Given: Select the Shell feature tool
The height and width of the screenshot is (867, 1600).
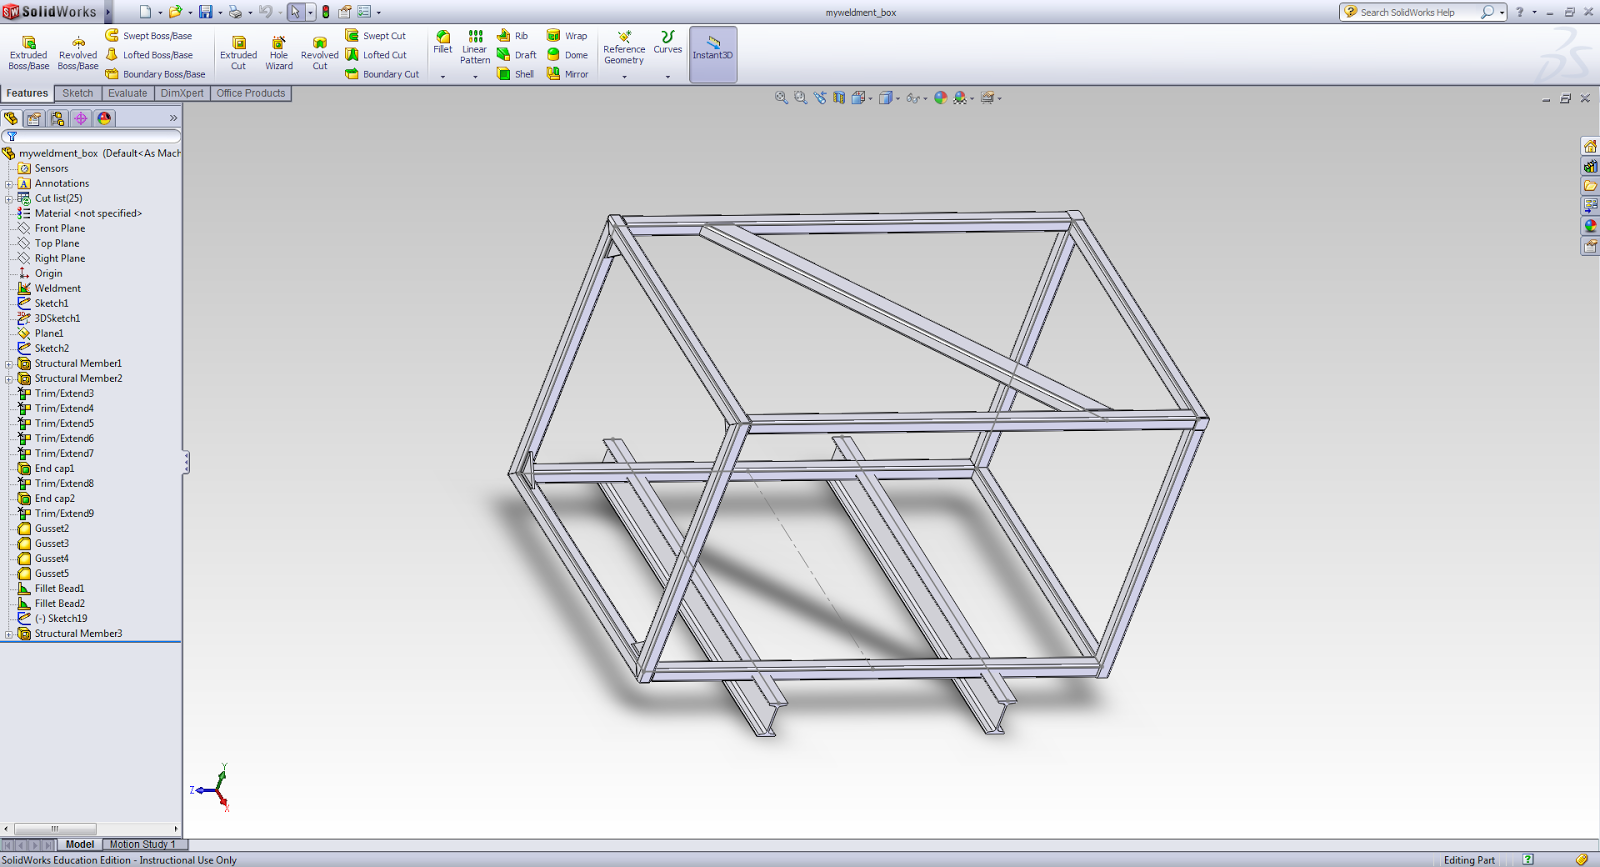Looking at the screenshot, I should point(516,74).
